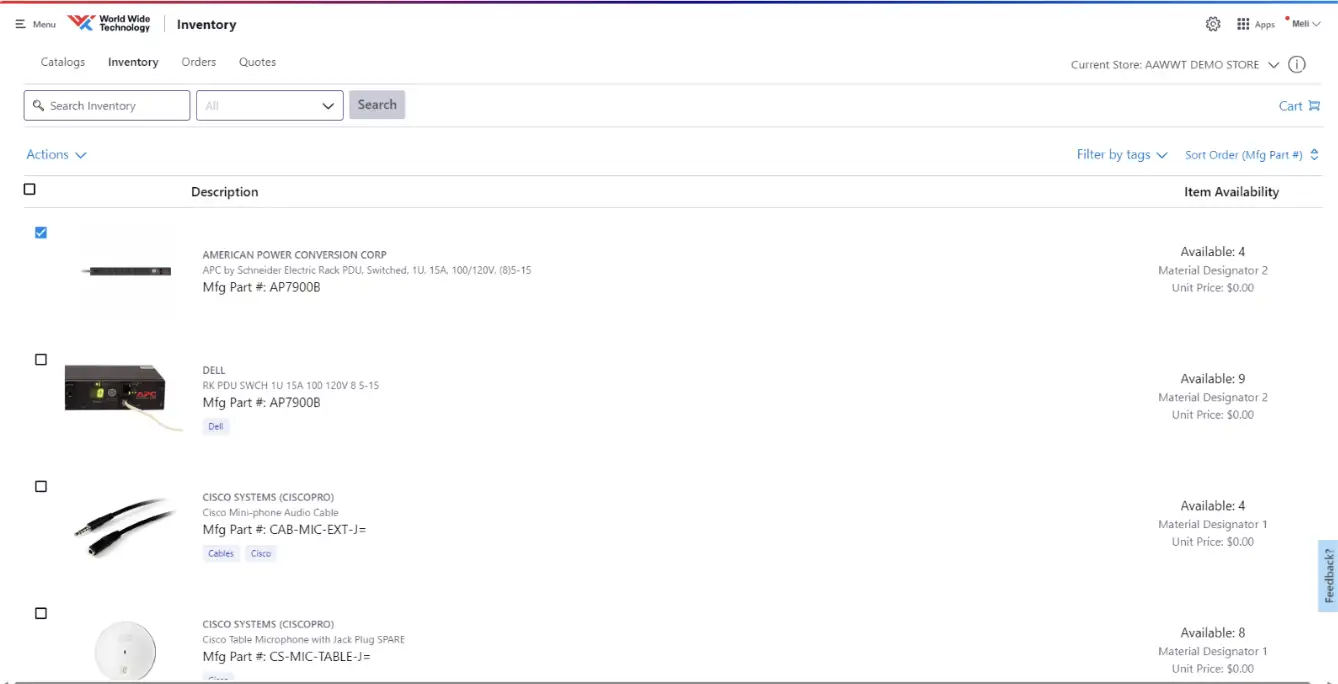Click Cisco Table Microphone with Jack Plug SPARE

[303, 640]
